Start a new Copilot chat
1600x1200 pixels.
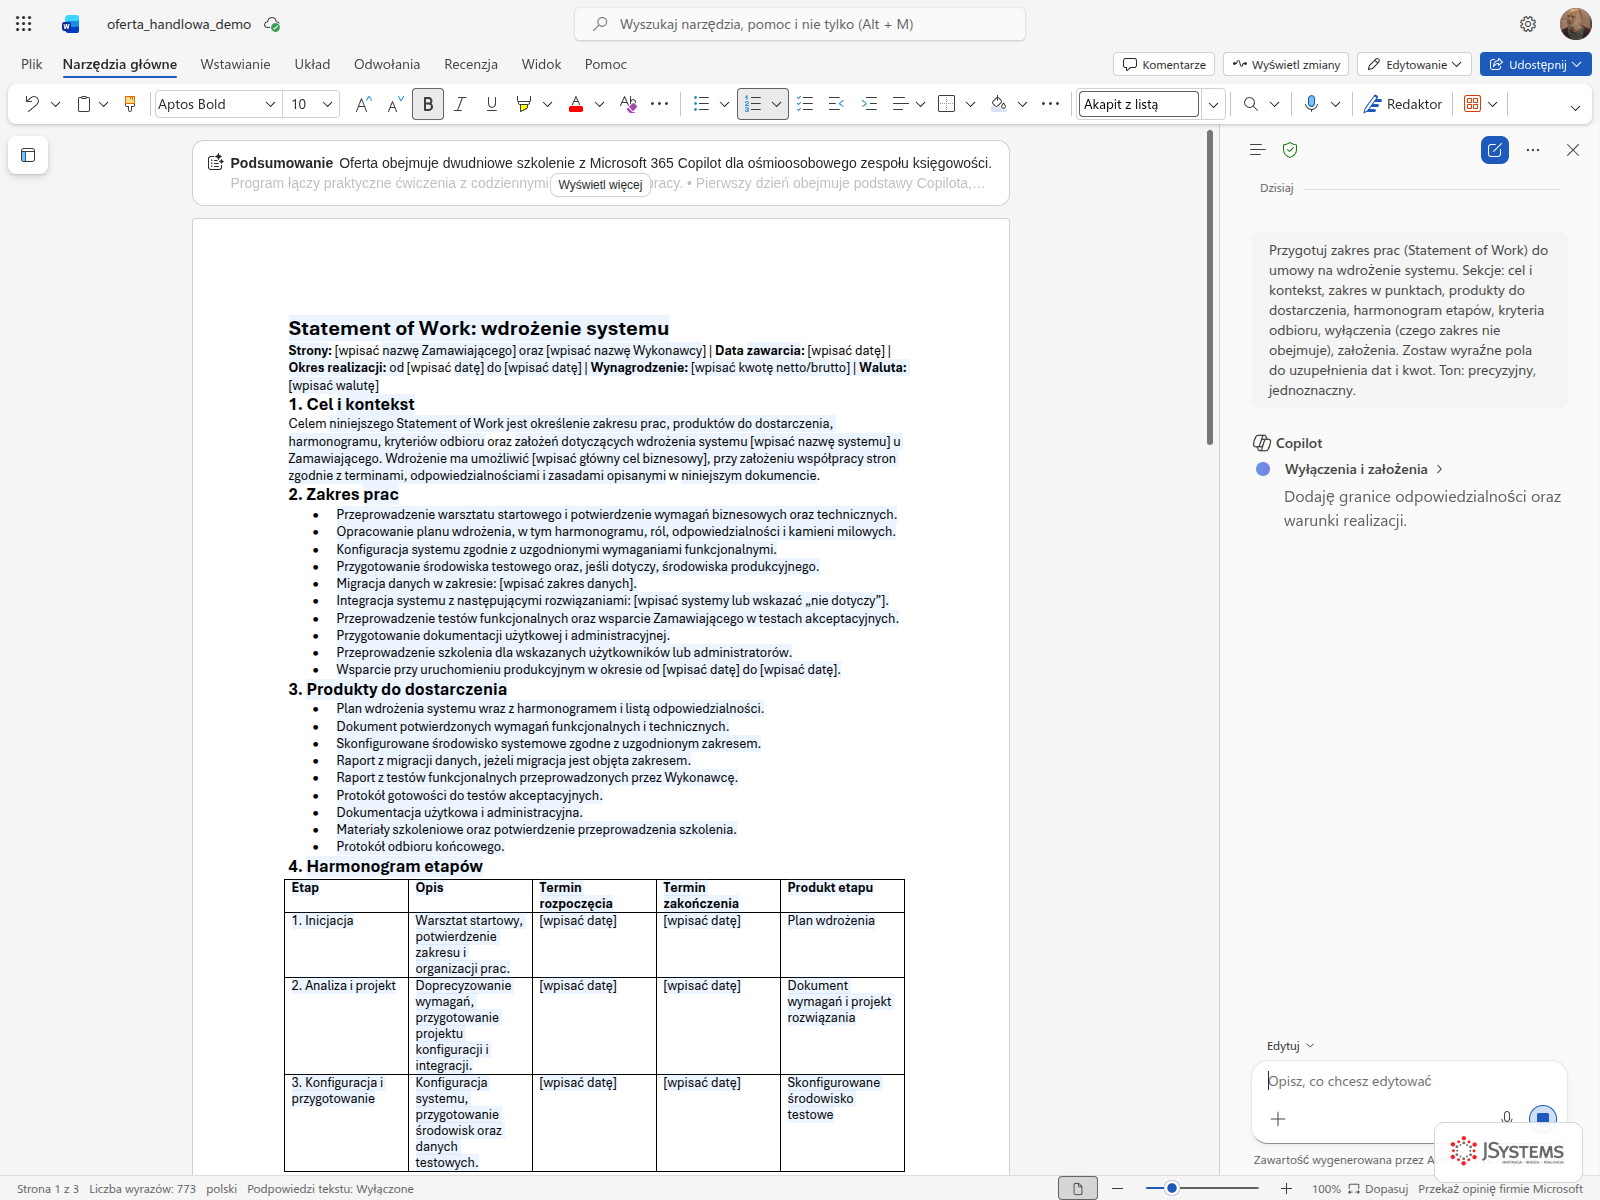tap(1495, 150)
